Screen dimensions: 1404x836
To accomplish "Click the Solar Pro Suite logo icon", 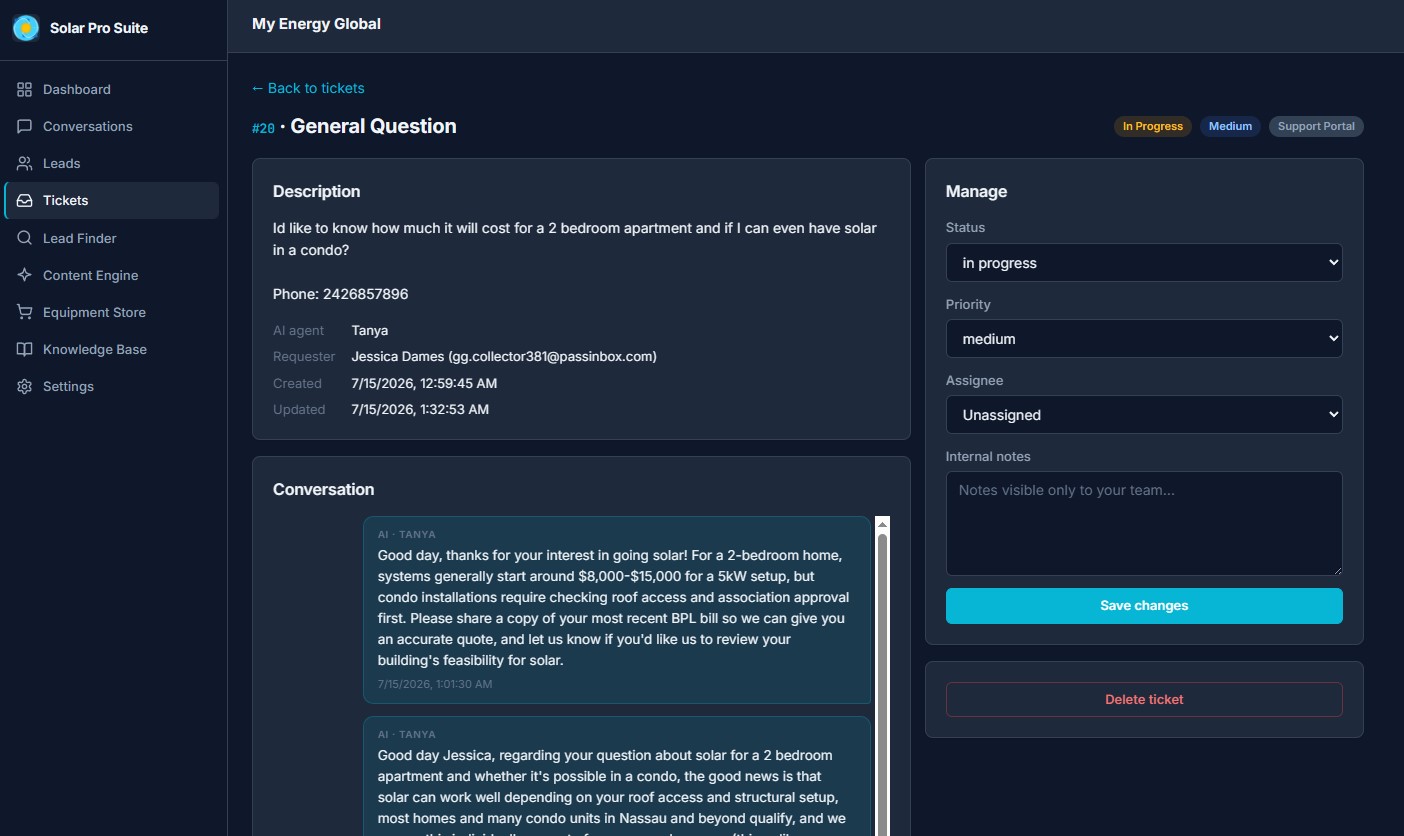I will tap(26, 28).
